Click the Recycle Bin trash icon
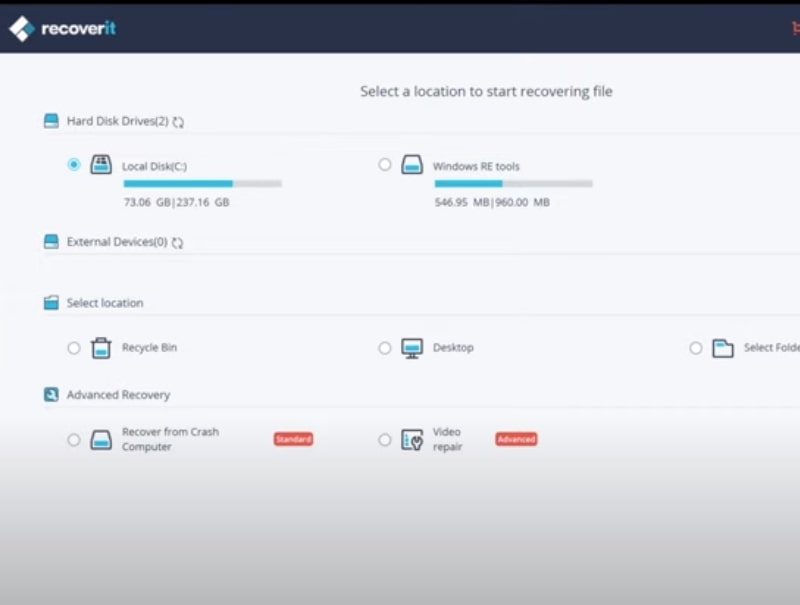The image size is (800, 605). tap(101, 348)
